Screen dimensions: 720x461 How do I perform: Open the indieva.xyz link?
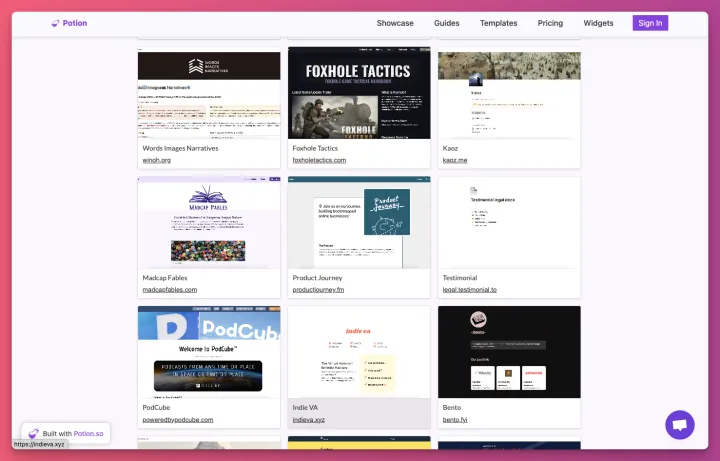(309, 420)
